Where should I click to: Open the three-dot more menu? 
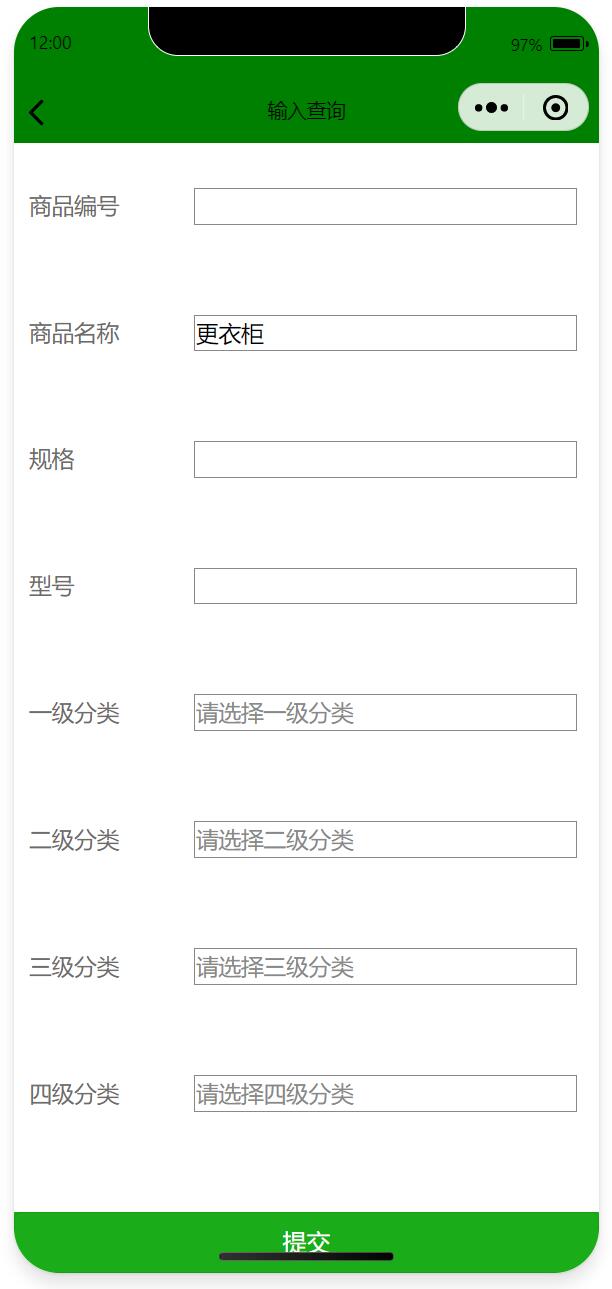click(491, 108)
